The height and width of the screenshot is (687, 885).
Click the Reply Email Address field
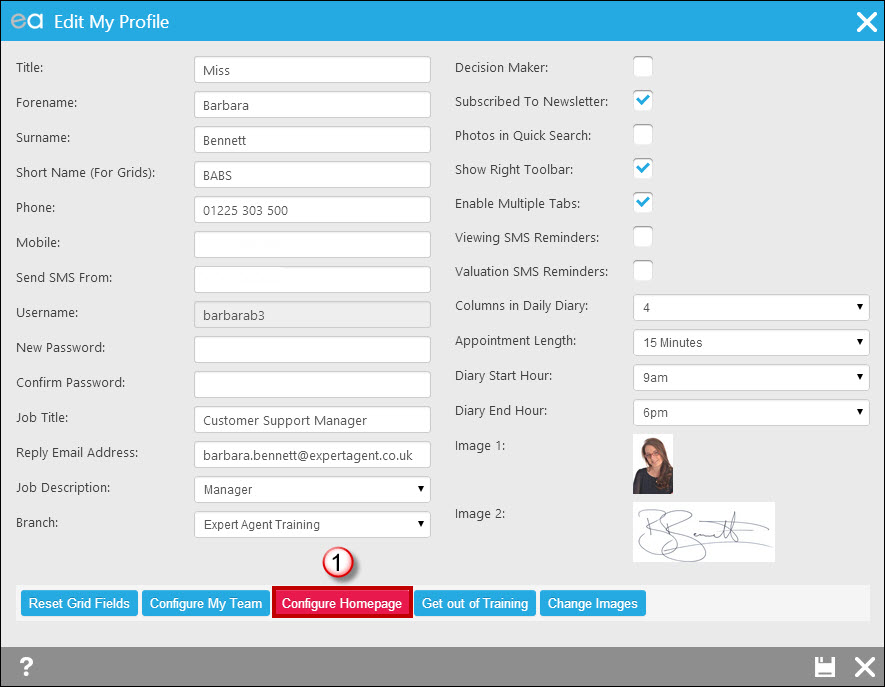click(x=312, y=454)
